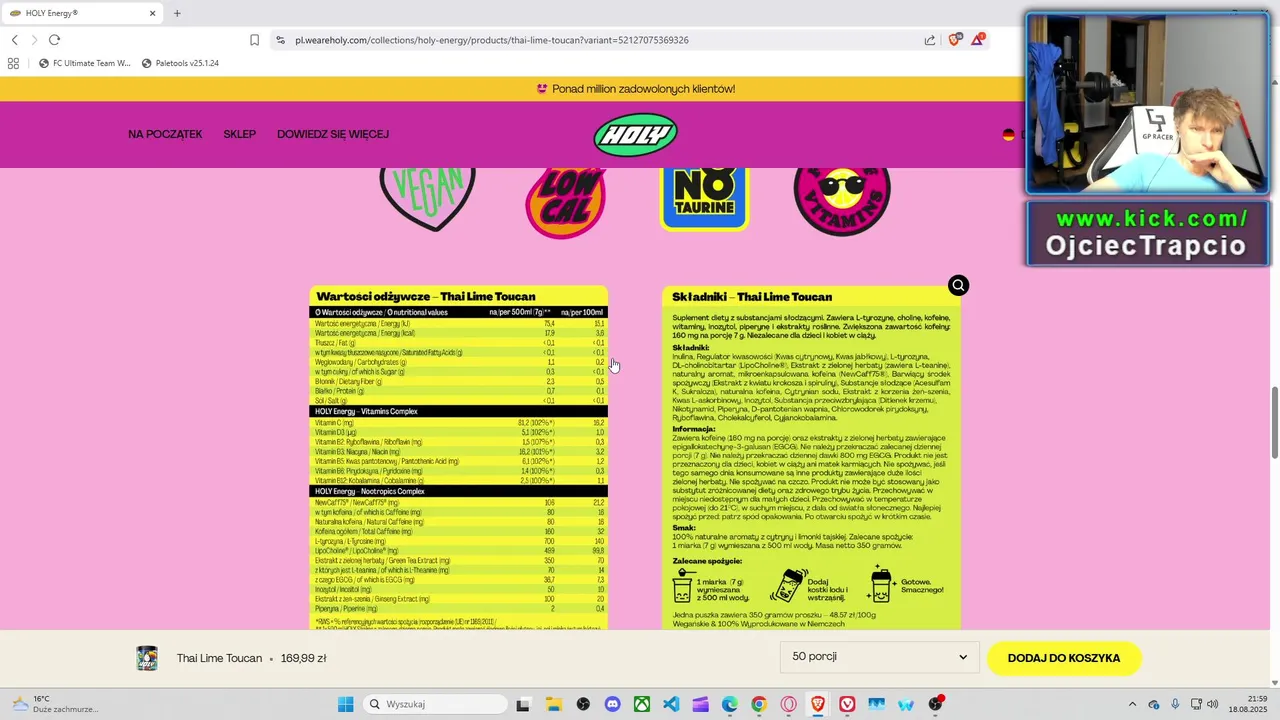Expand the 50 porcji dropdown
This screenshot has height=720, width=1280.
(x=880, y=657)
